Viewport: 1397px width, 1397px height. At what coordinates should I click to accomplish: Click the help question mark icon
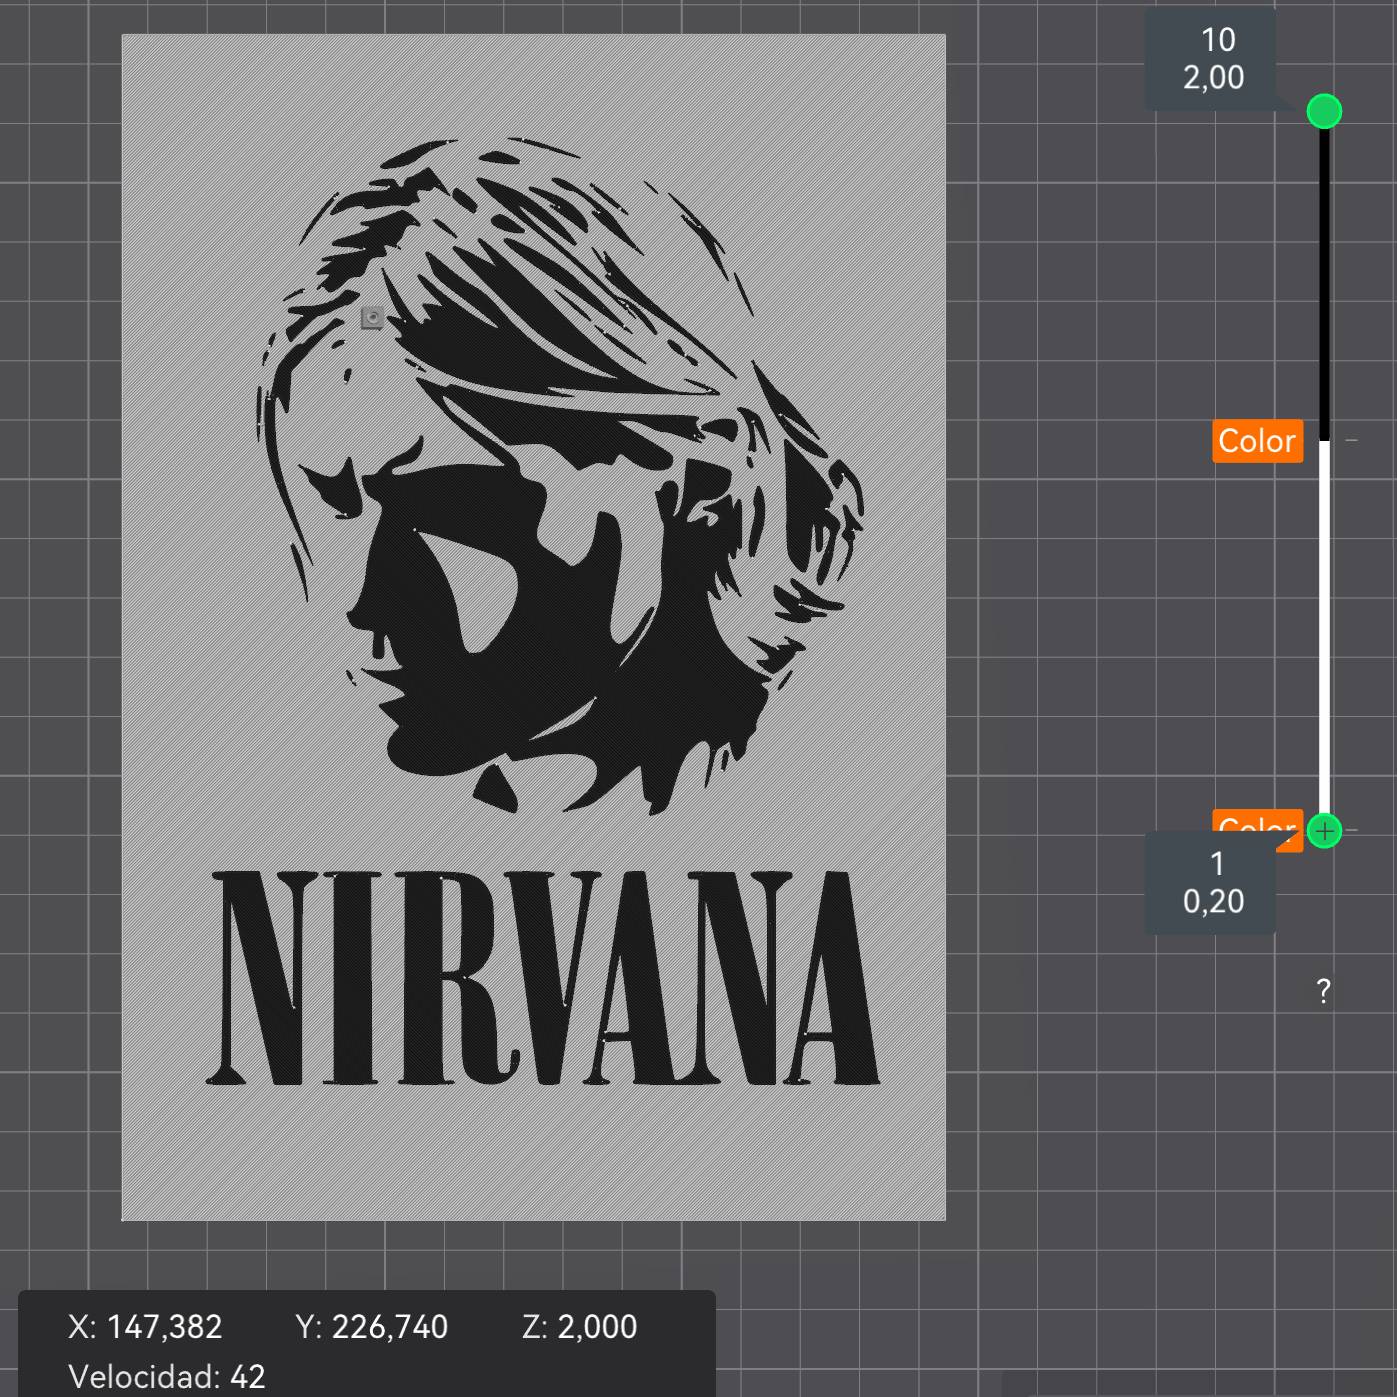coord(1323,991)
